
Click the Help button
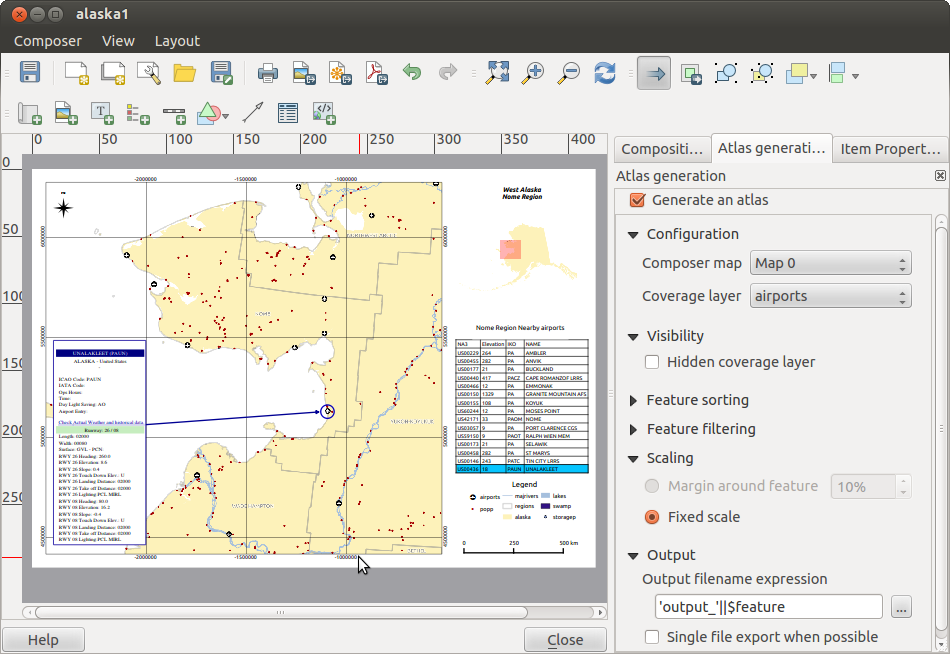[x=43, y=640]
